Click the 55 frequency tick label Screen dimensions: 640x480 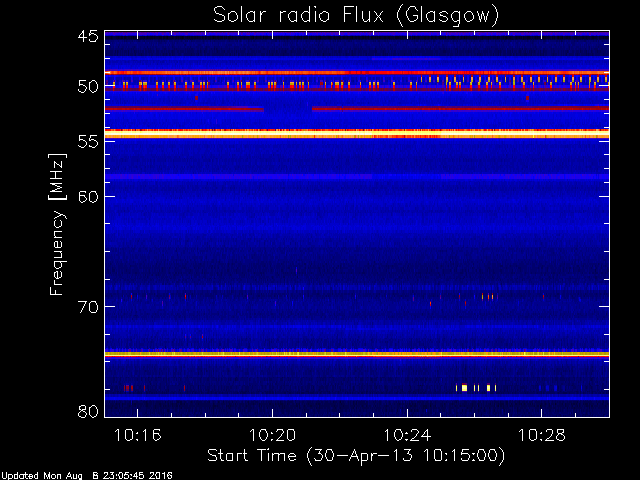(x=88, y=142)
